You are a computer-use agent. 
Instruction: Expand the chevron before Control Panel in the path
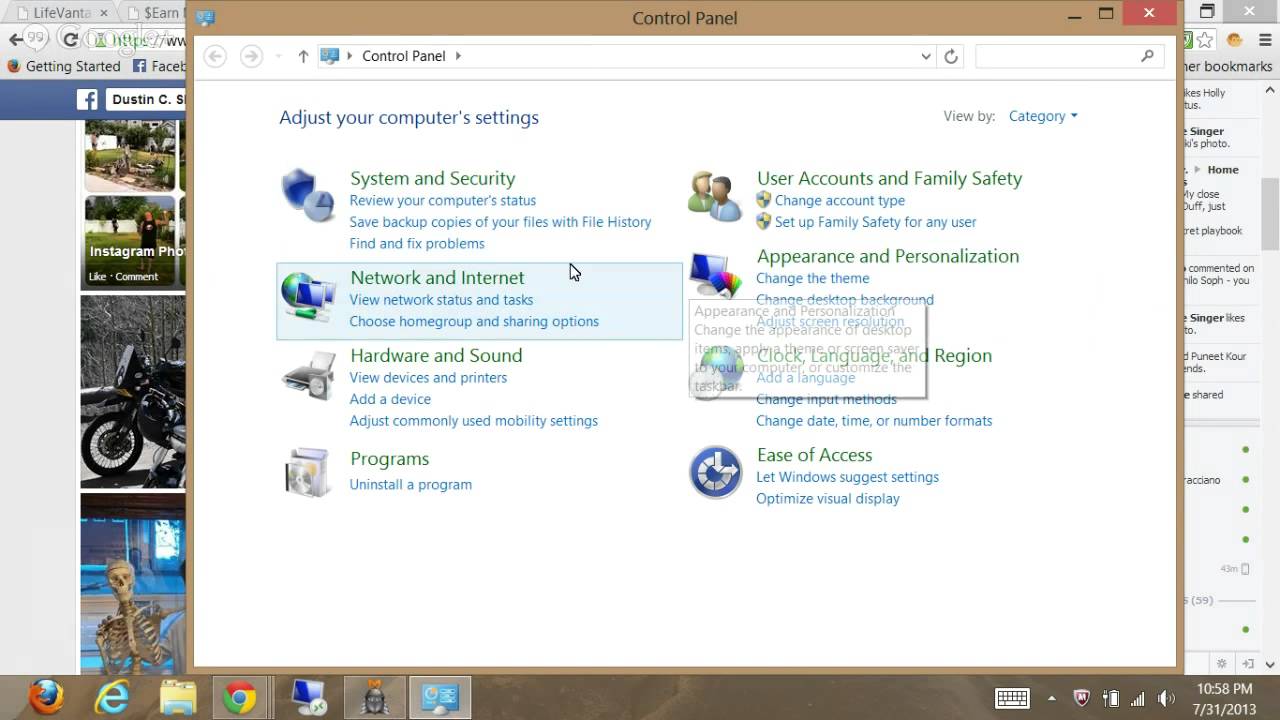(350, 56)
